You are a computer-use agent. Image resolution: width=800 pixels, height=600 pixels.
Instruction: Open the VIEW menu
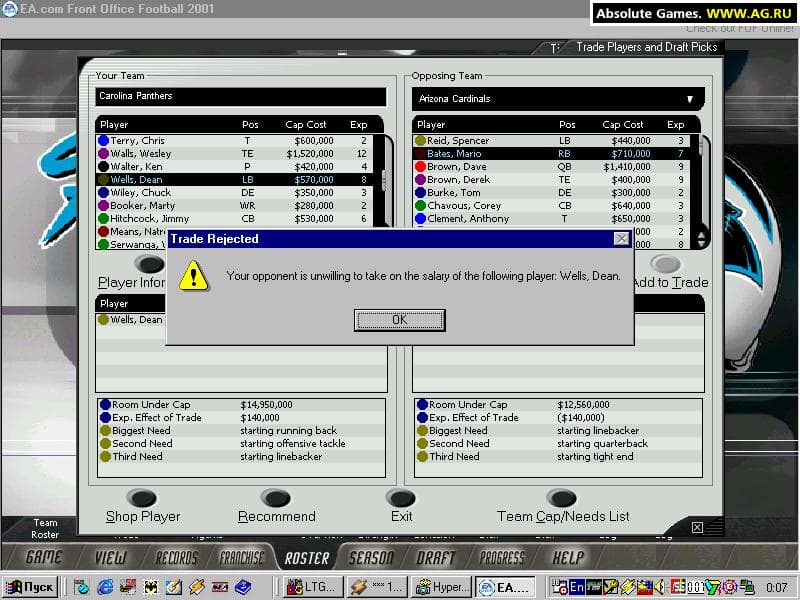click(110, 558)
